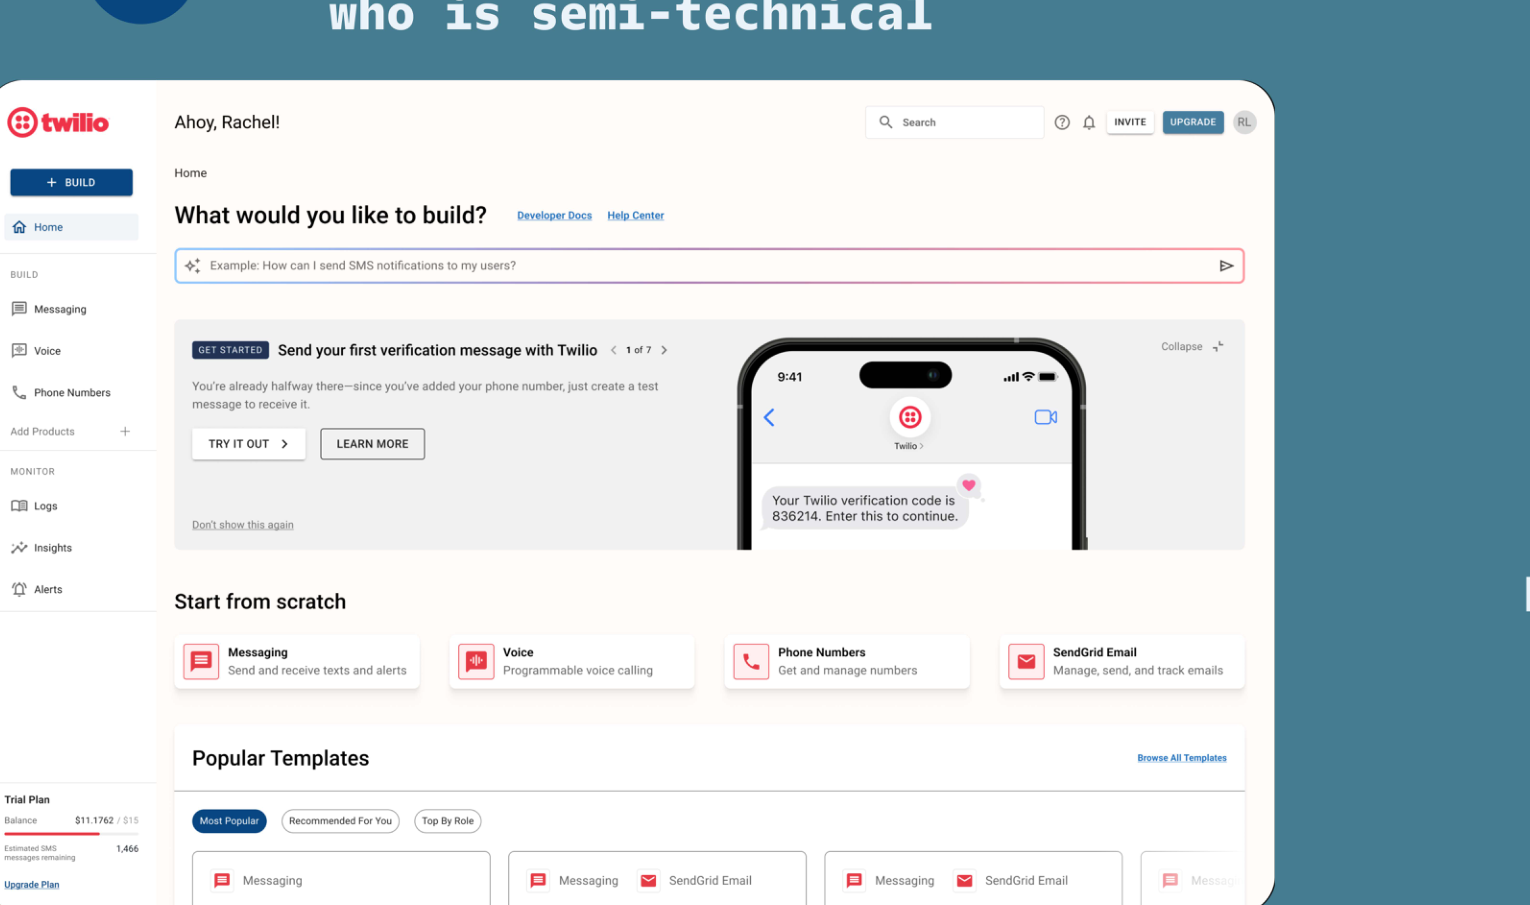Click the Trial Plan label

tap(27, 800)
